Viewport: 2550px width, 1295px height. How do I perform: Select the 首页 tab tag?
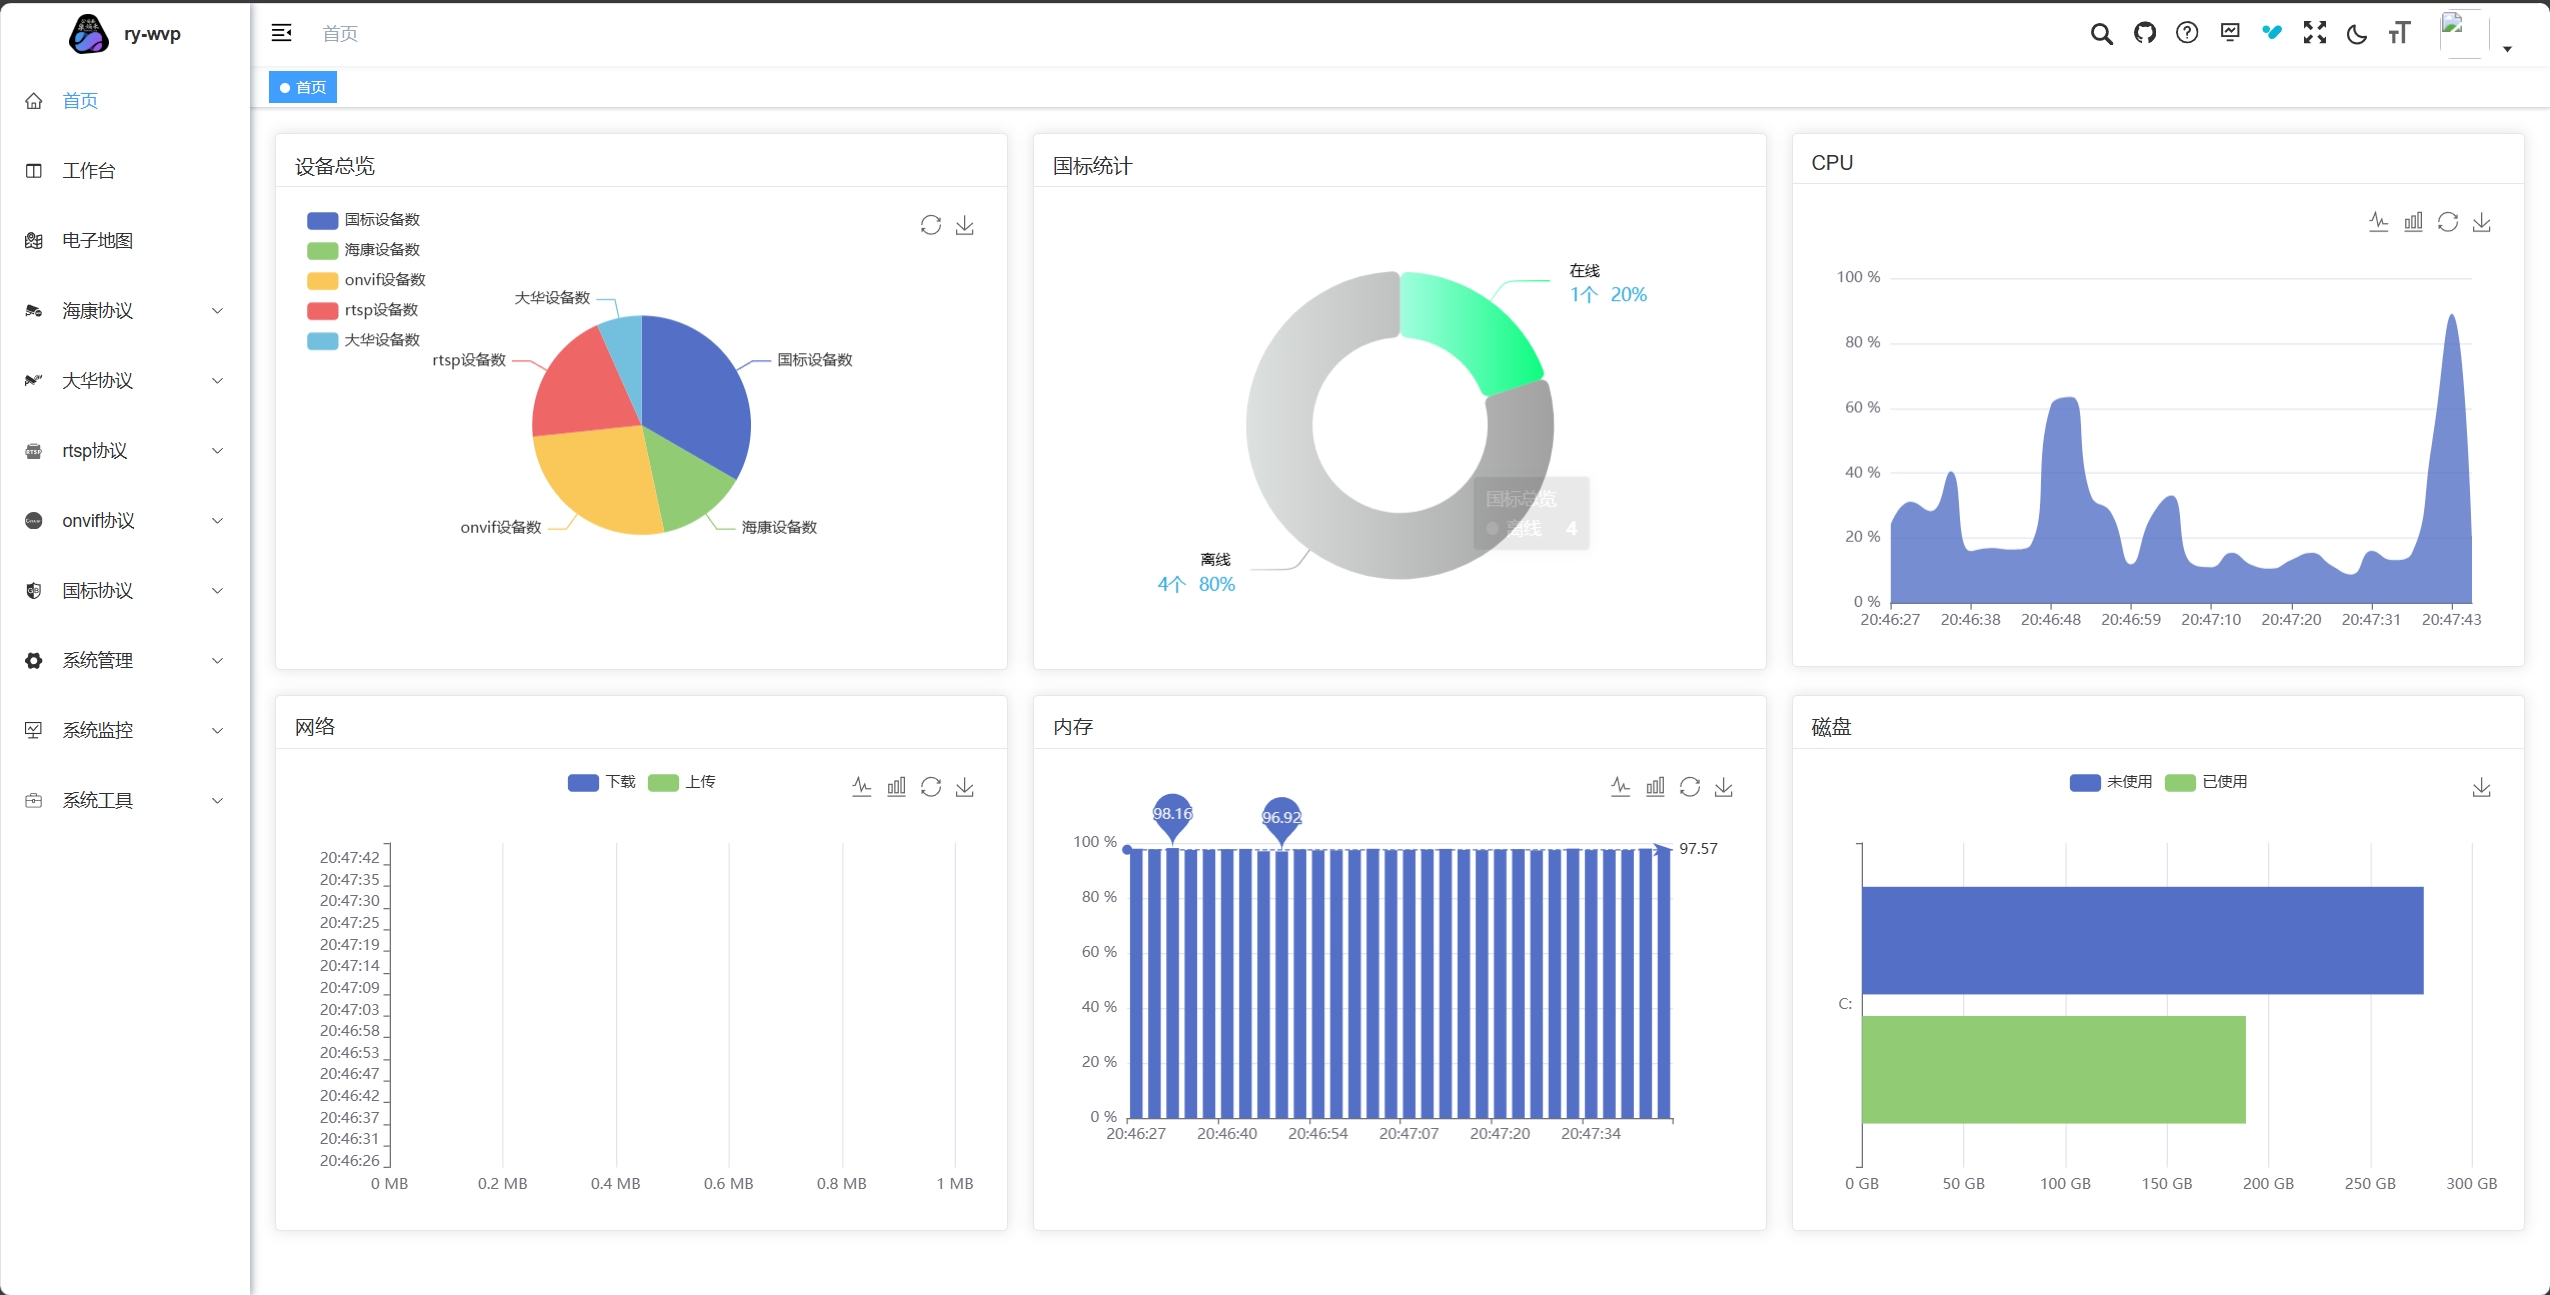[303, 88]
